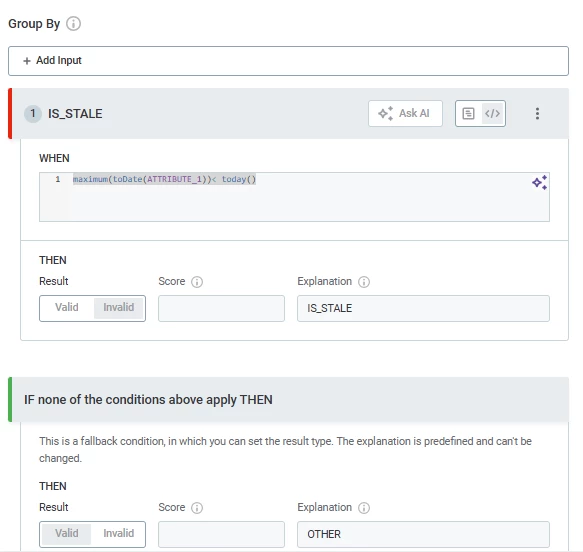This screenshot has width=583, height=552.
Task: Click the fallback condition header
Action: tap(288, 399)
